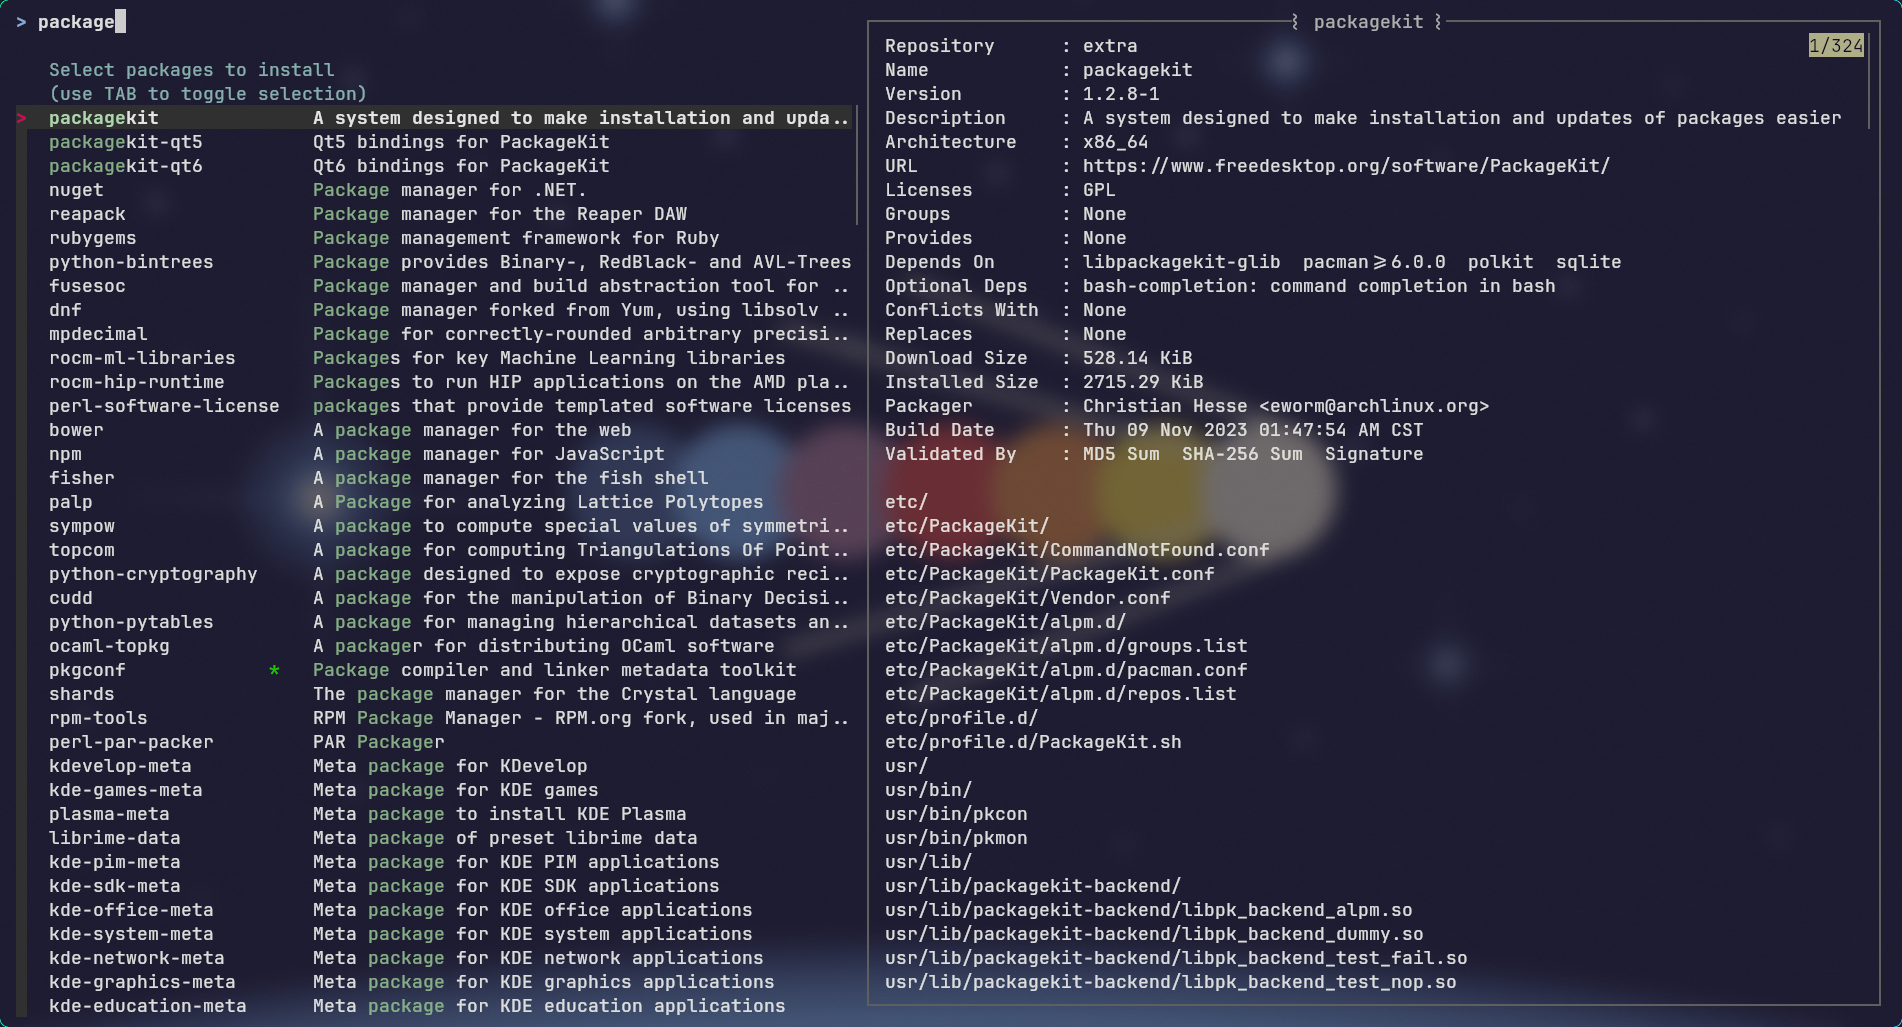This screenshot has width=1902, height=1027.
Task: Click version value 1.2.8-1
Action: (1121, 94)
